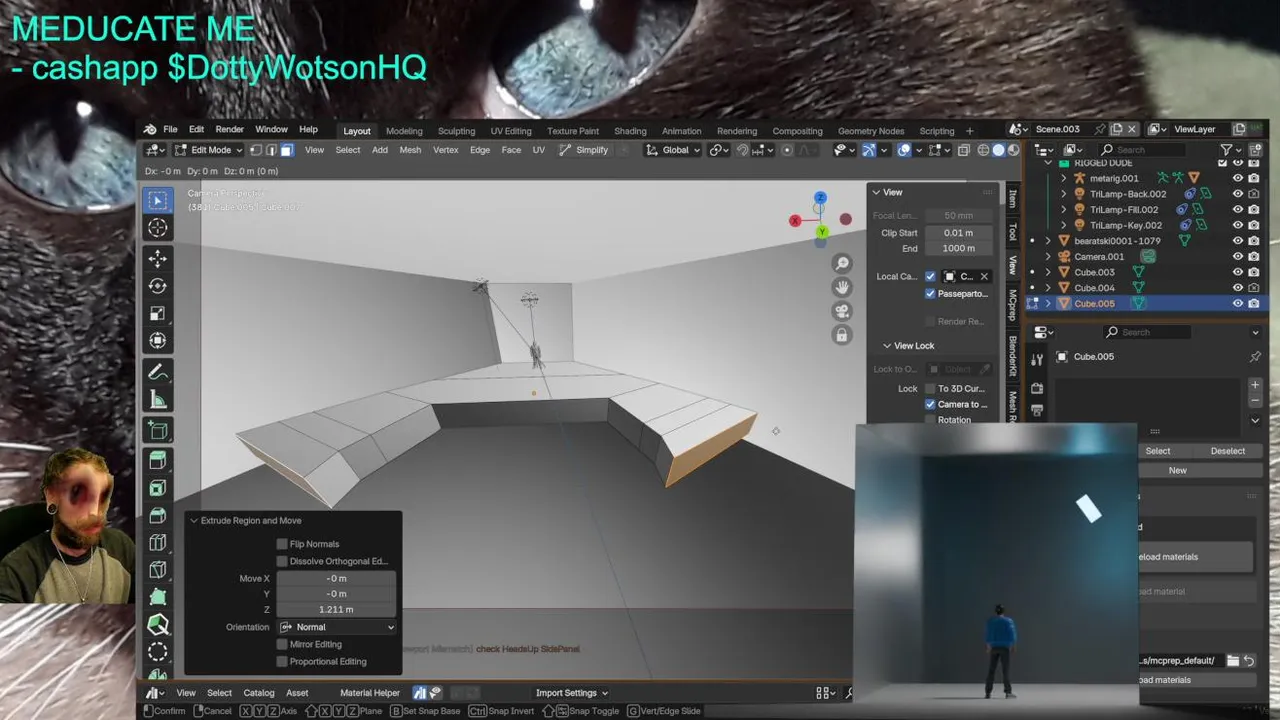Open Import Settings dropdown
1280x720 pixels.
[x=572, y=693]
